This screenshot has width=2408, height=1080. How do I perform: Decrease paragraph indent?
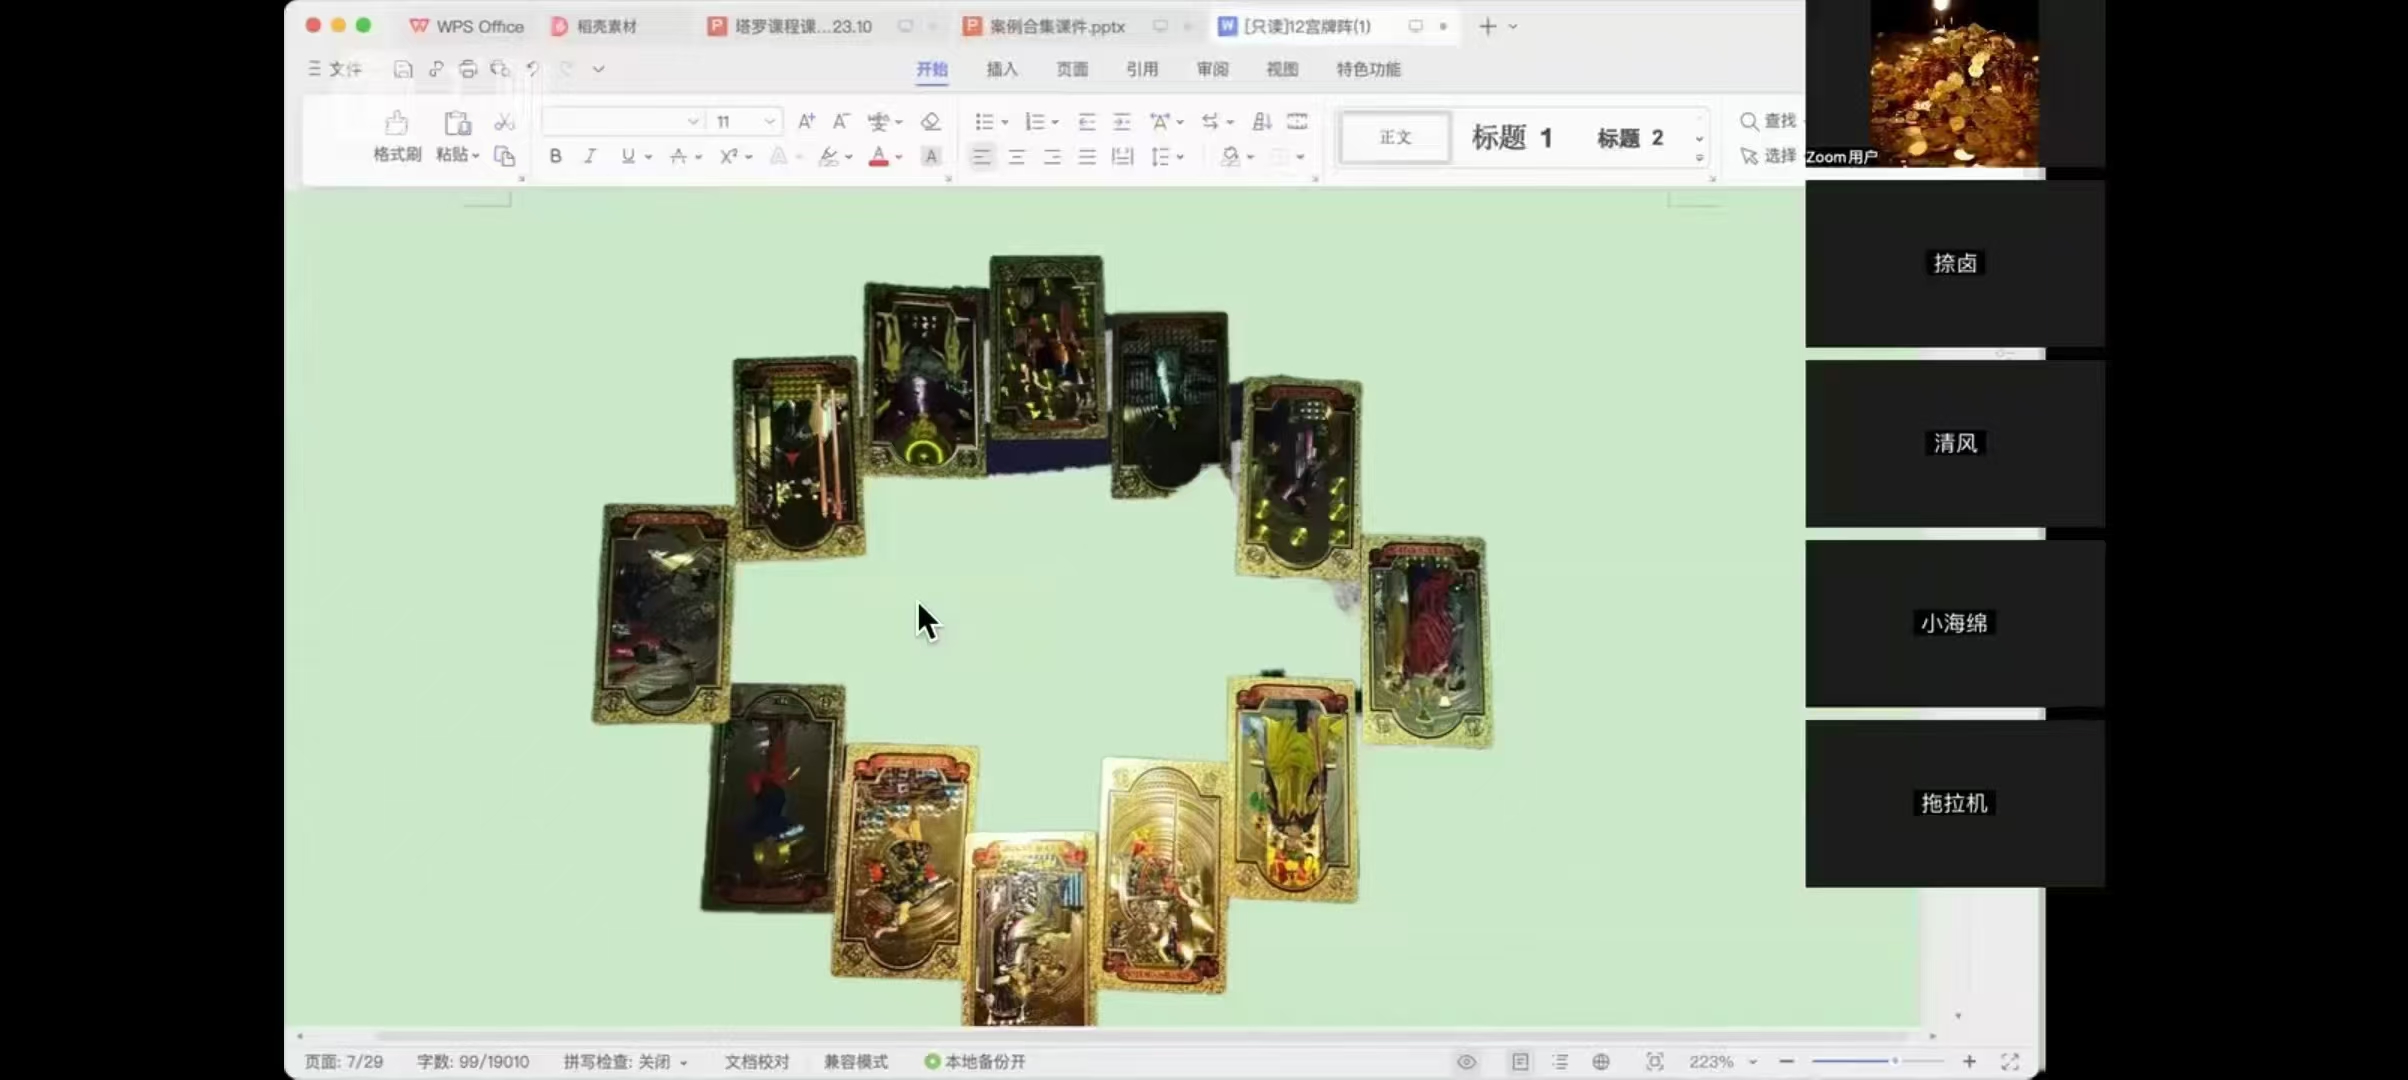point(1087,121)
